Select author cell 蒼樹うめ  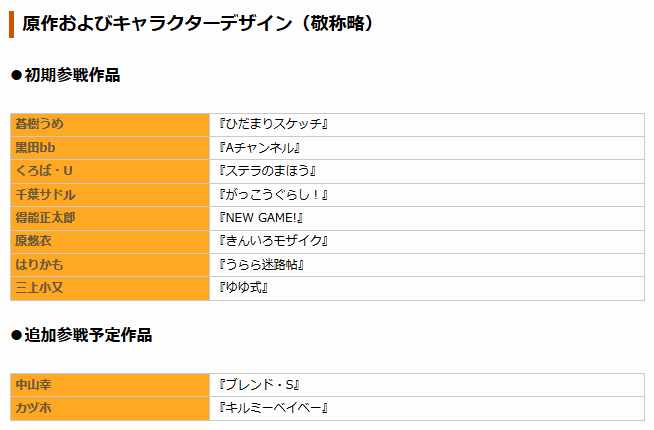coord(110,125)
